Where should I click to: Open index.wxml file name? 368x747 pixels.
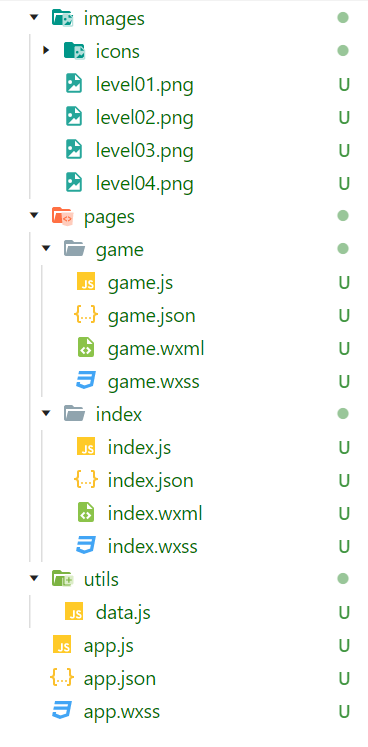tap(155, 514)
